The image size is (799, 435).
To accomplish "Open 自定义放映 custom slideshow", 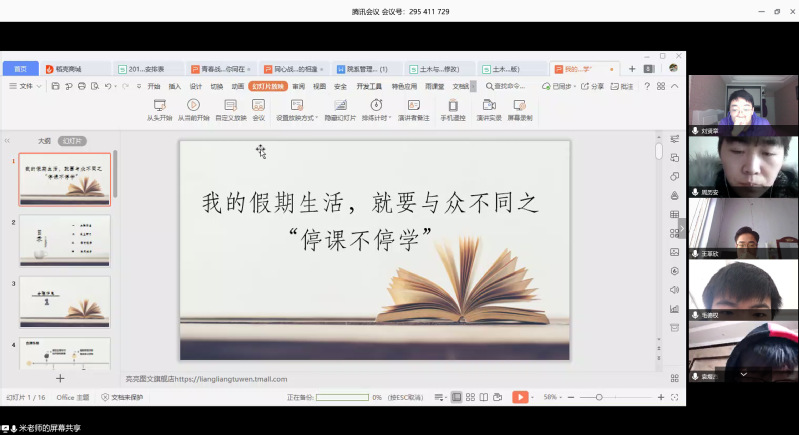I will coord(230,106).
